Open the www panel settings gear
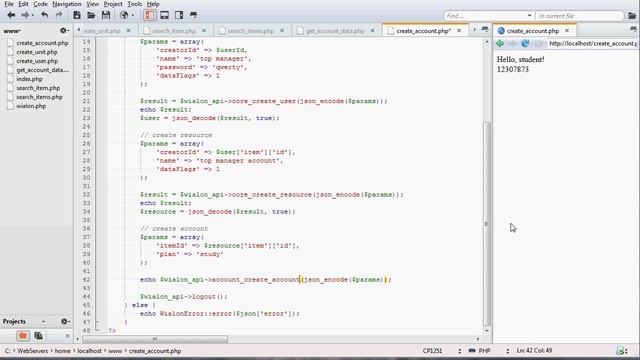The height and width of the screenshot is (360, 640). (x=64, y=31)
